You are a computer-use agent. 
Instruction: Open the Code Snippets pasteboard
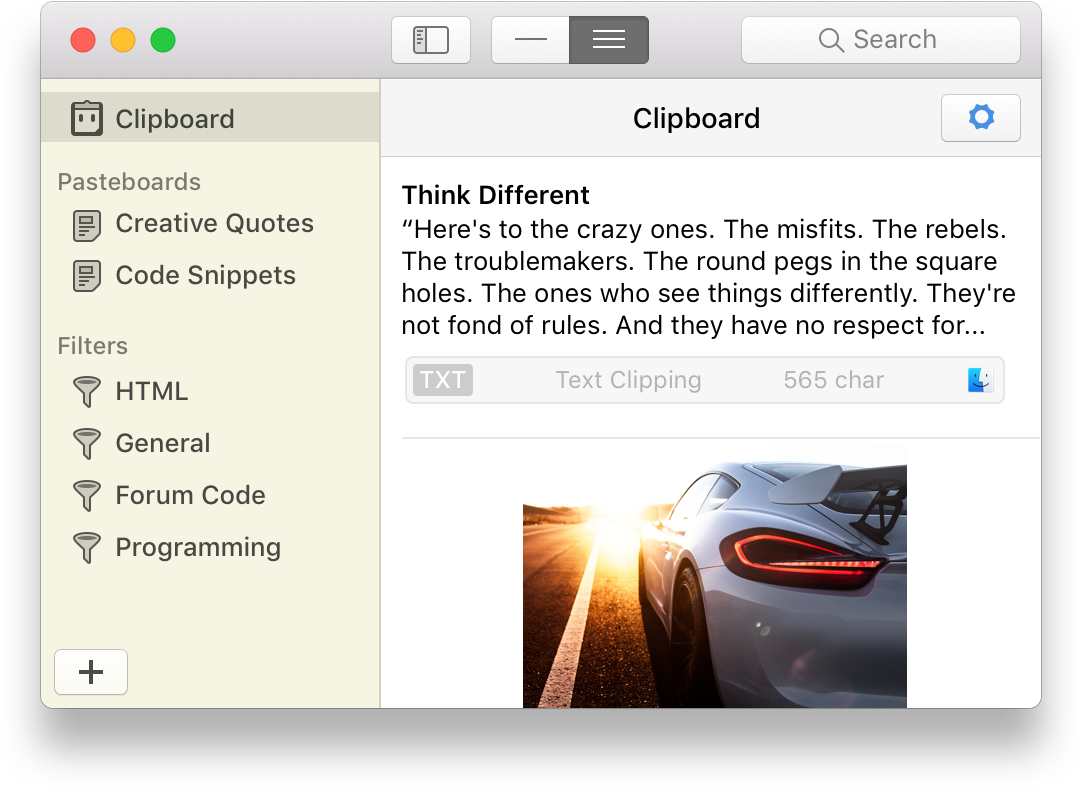pos(205,275)
